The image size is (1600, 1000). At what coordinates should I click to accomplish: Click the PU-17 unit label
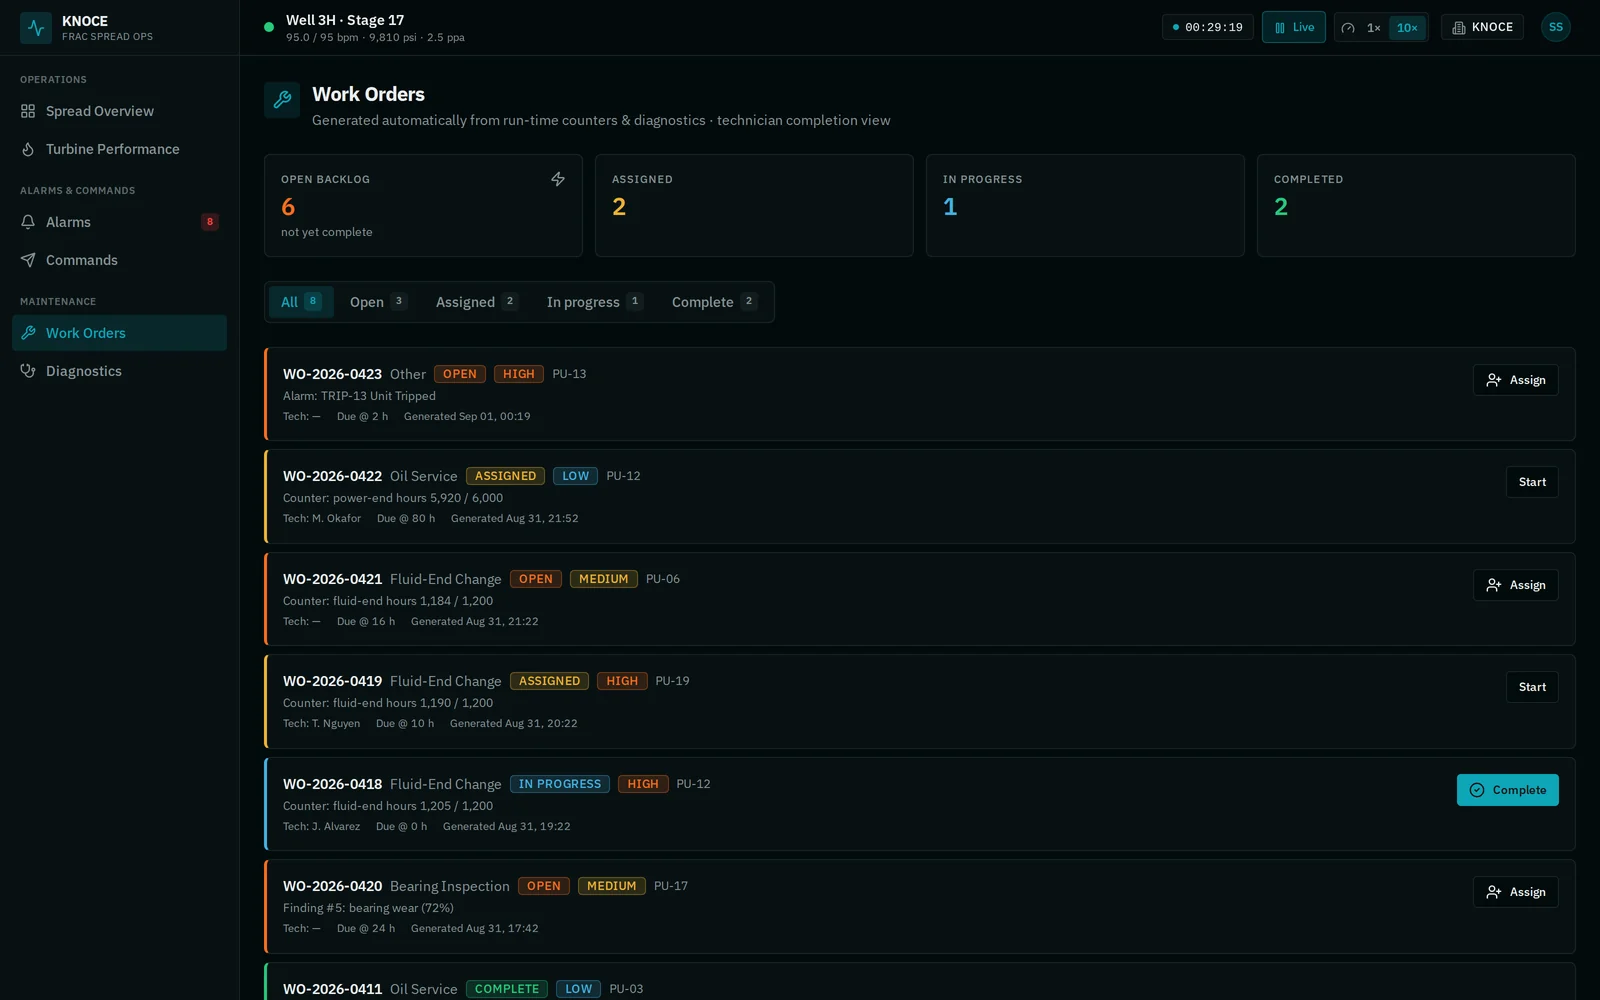671,886
